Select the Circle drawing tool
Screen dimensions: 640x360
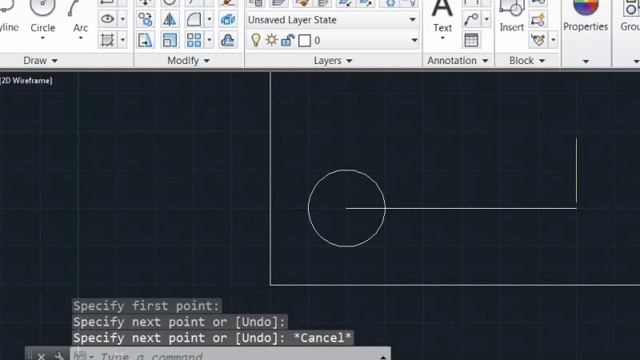click(x=42, y=16)
